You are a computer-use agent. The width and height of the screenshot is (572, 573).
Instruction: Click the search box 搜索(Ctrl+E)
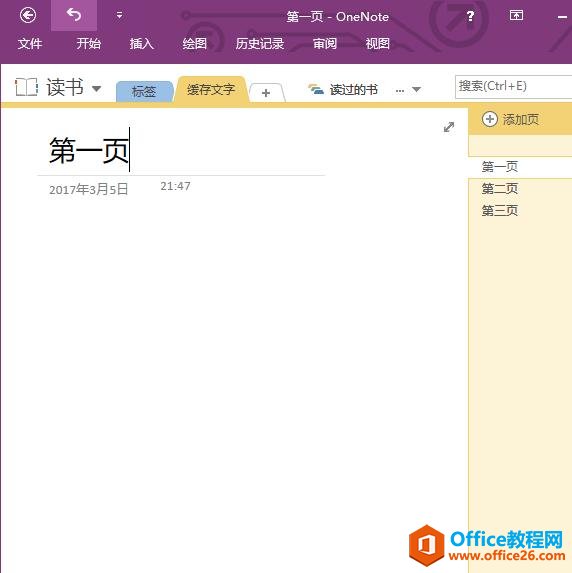(513, 86)
